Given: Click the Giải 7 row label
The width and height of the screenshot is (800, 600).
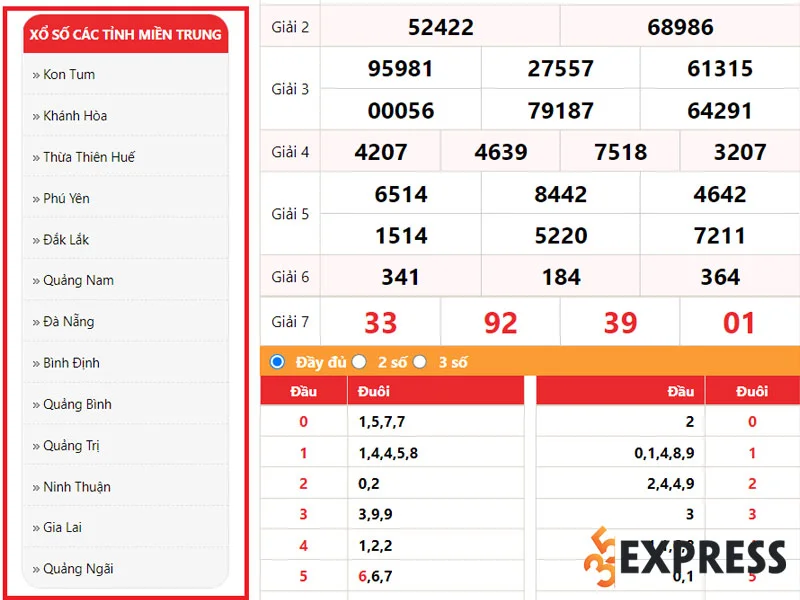Looking at the screenshot, I should pyautogui.click(x=290, y=322).
